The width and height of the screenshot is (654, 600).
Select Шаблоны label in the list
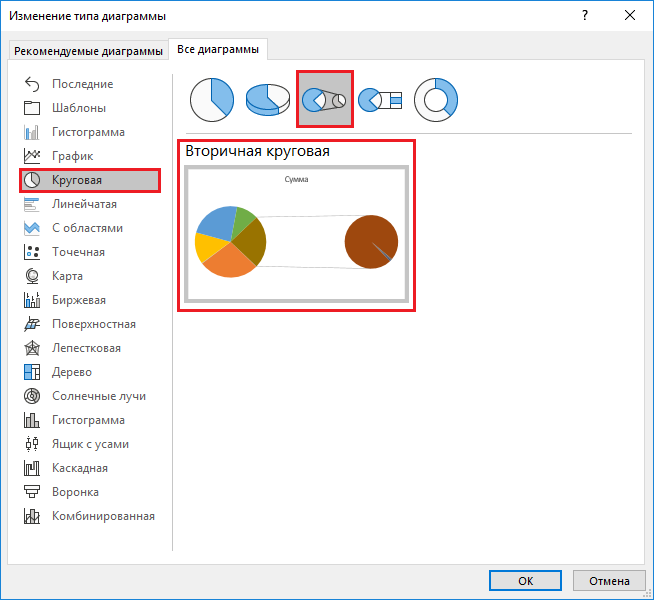[79, 108]
